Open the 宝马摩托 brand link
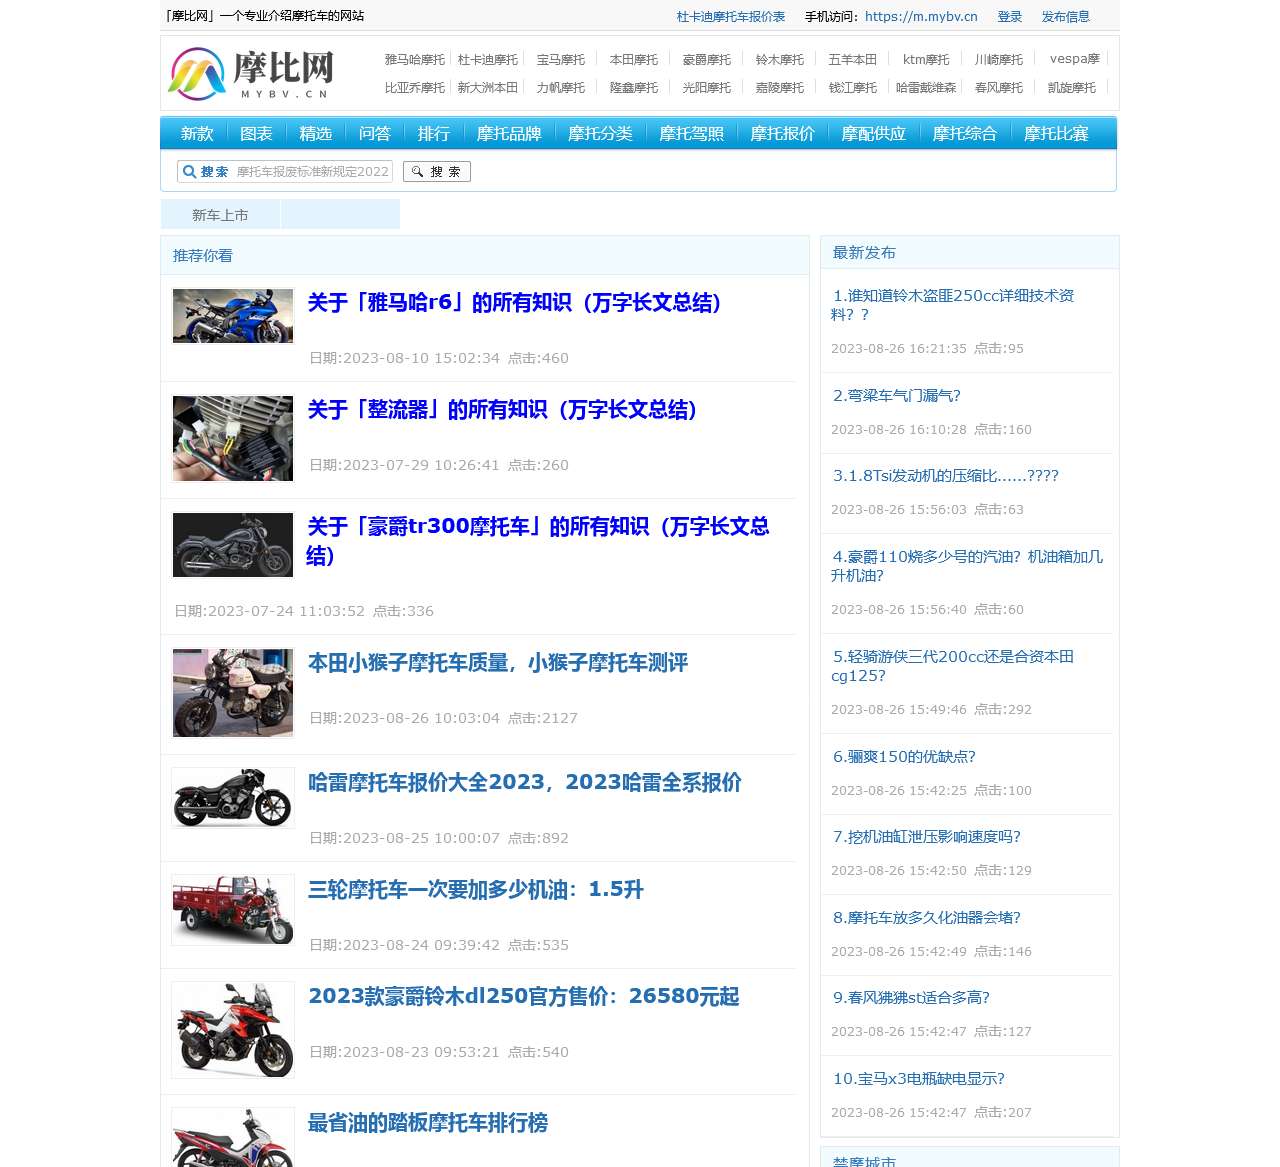Image resolution: width=1280 pixels, height=1167 pixels. [x=561, y=60]
